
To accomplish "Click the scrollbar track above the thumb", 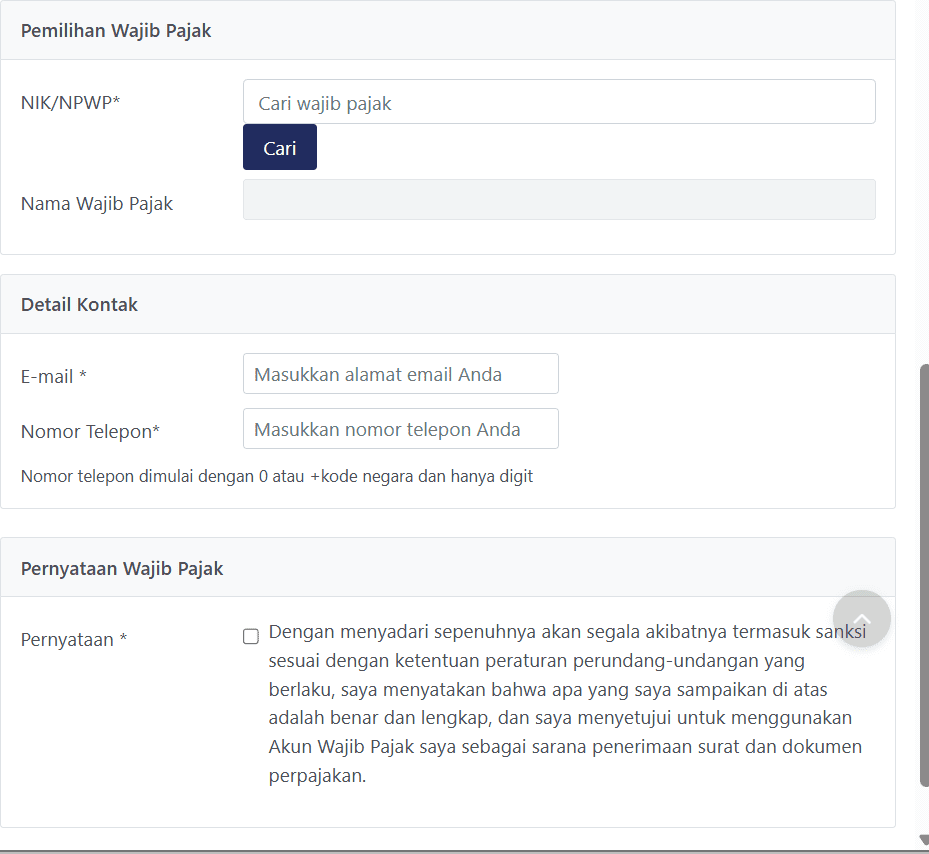I will (x=923, y=180).
